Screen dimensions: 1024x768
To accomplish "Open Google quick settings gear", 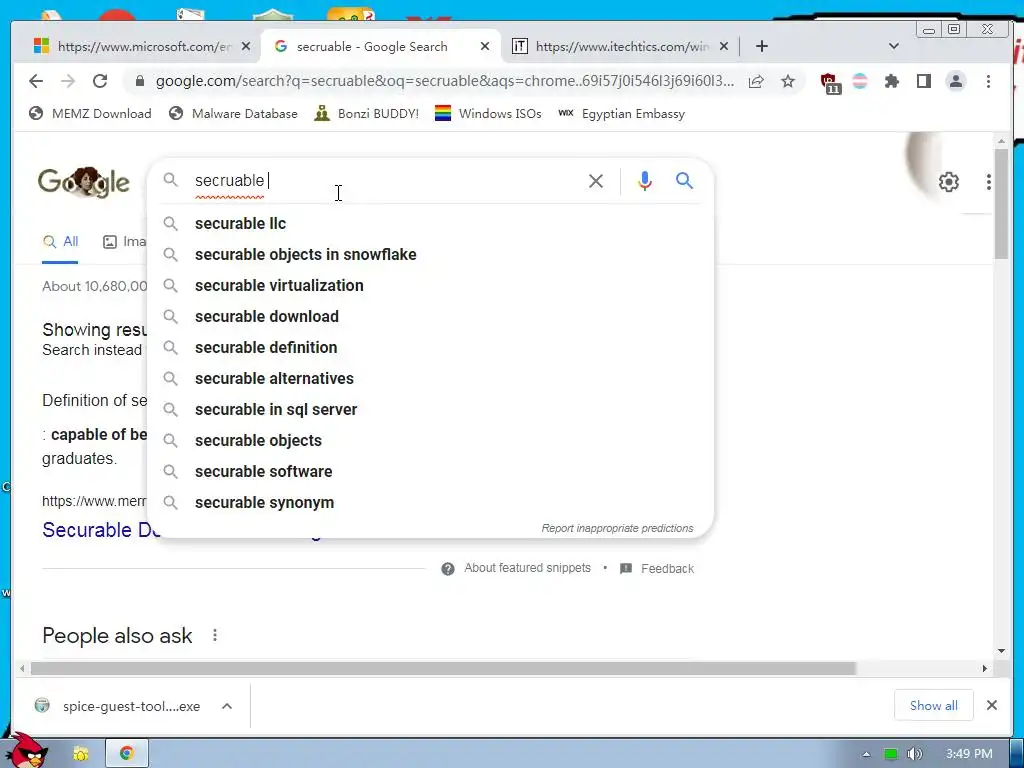I will (x=948, y=182).
